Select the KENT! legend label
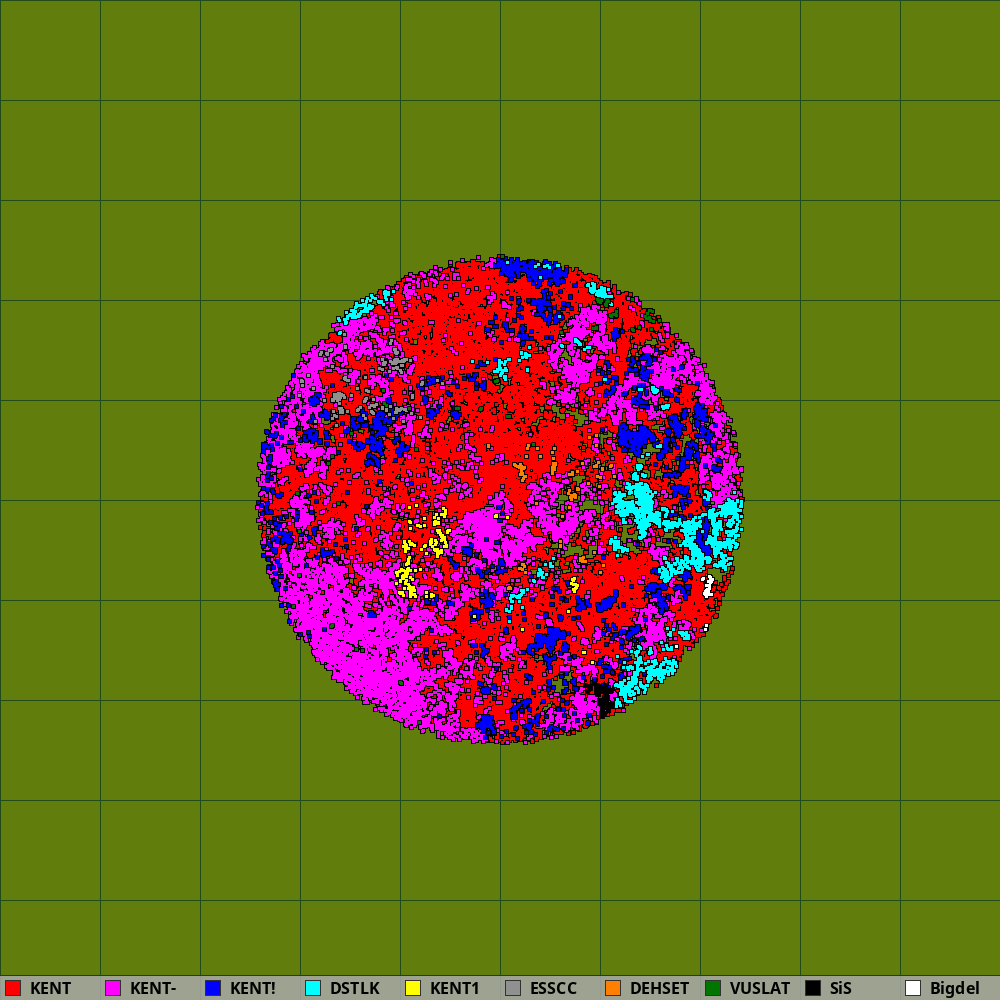Image resolution: width=1000 pixels, height=1000 pixels. 253,989
